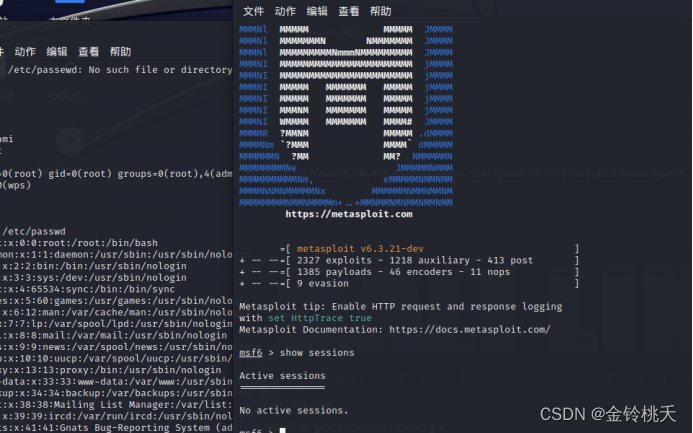Click the 'Gnats Bug-Reporting System' passwd entry
This screenshot has height=433, width=693.
[x=116, y=428]
